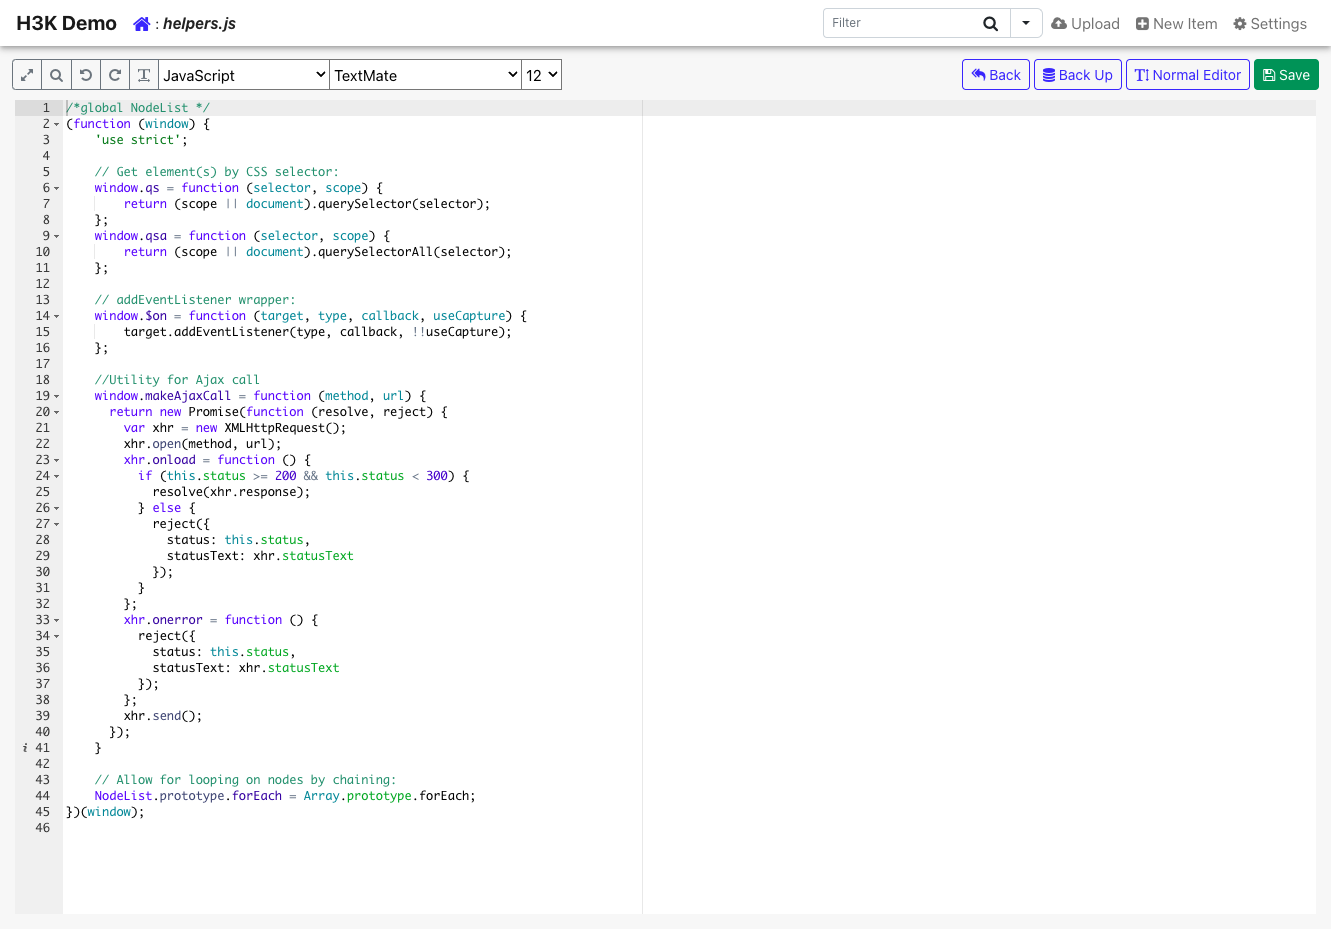Toggle word wrap text icon
This screenshot has height=929, width=1331.
click(144, 75)
